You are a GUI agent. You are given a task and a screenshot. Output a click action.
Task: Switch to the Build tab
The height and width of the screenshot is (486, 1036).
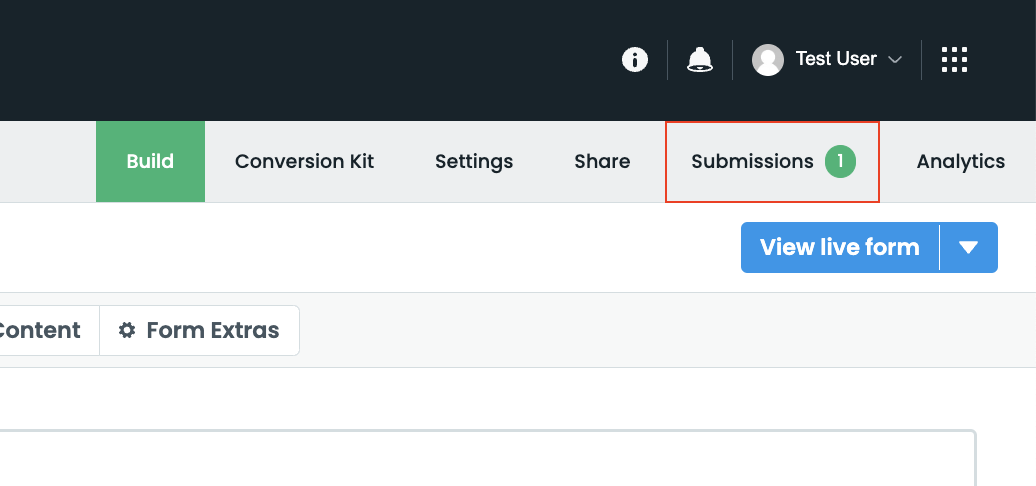pyautogui.click(x=150, y=161)
